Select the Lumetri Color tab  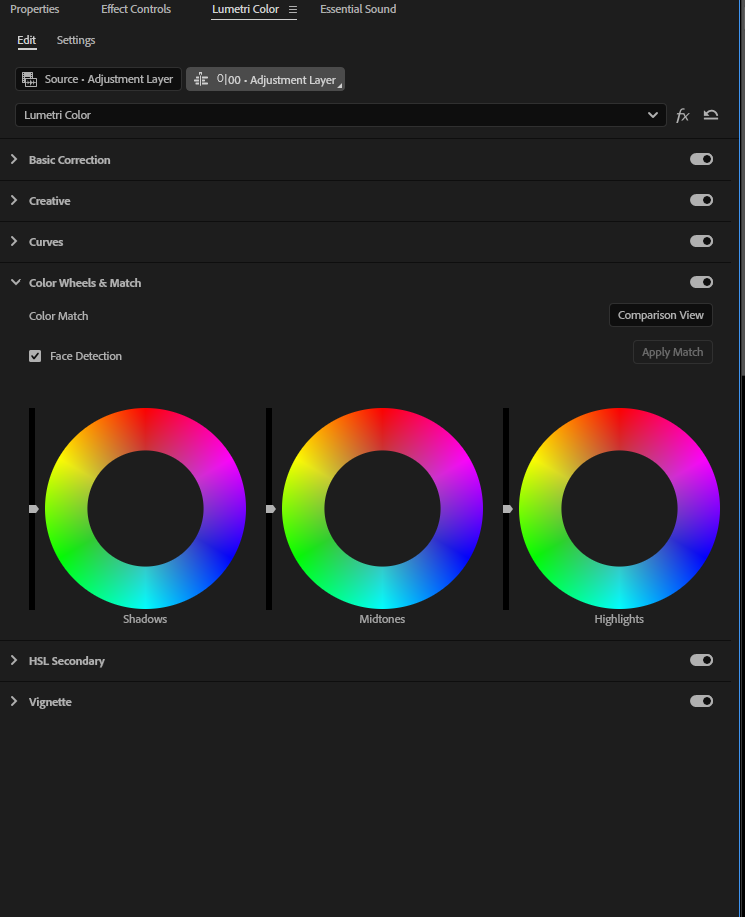point(245,9)
